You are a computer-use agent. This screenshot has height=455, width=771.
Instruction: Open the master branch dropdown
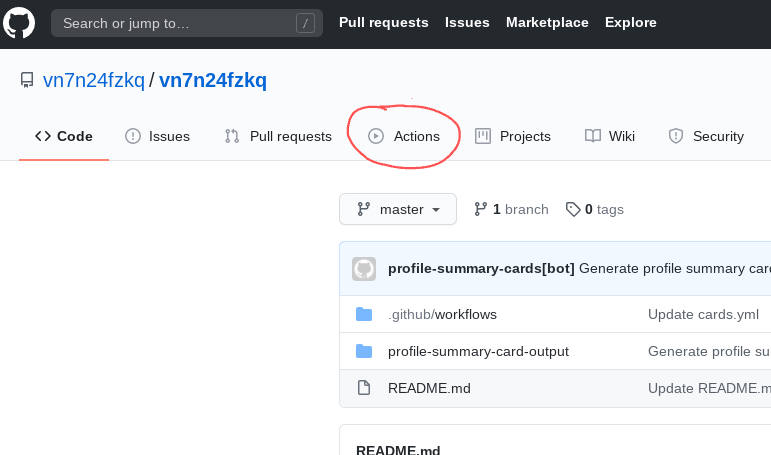click(x=398, y=209)
